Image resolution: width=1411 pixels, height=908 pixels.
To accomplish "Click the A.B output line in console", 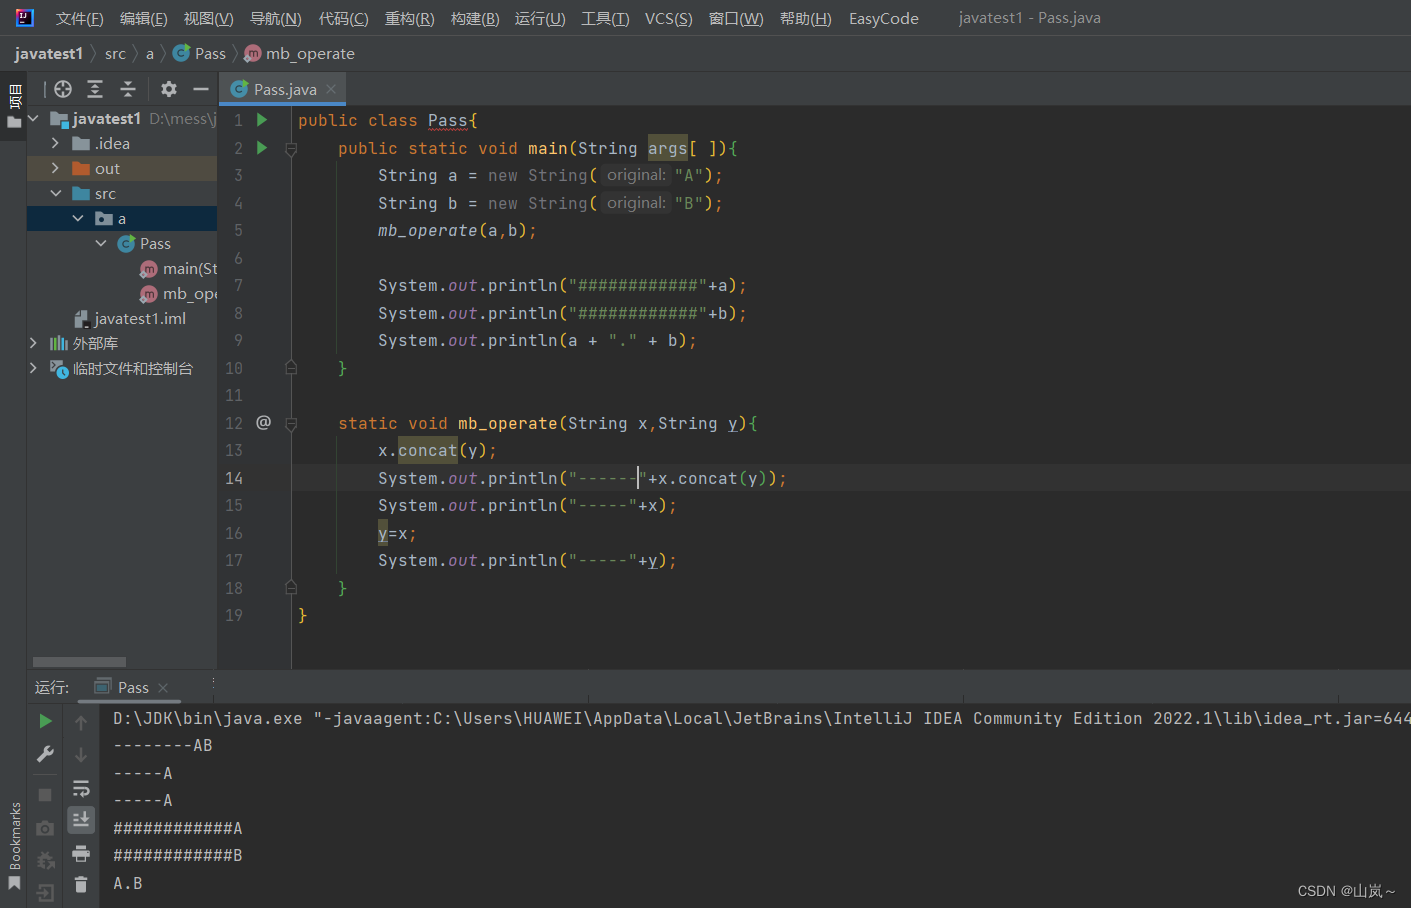I will point(128,884).
